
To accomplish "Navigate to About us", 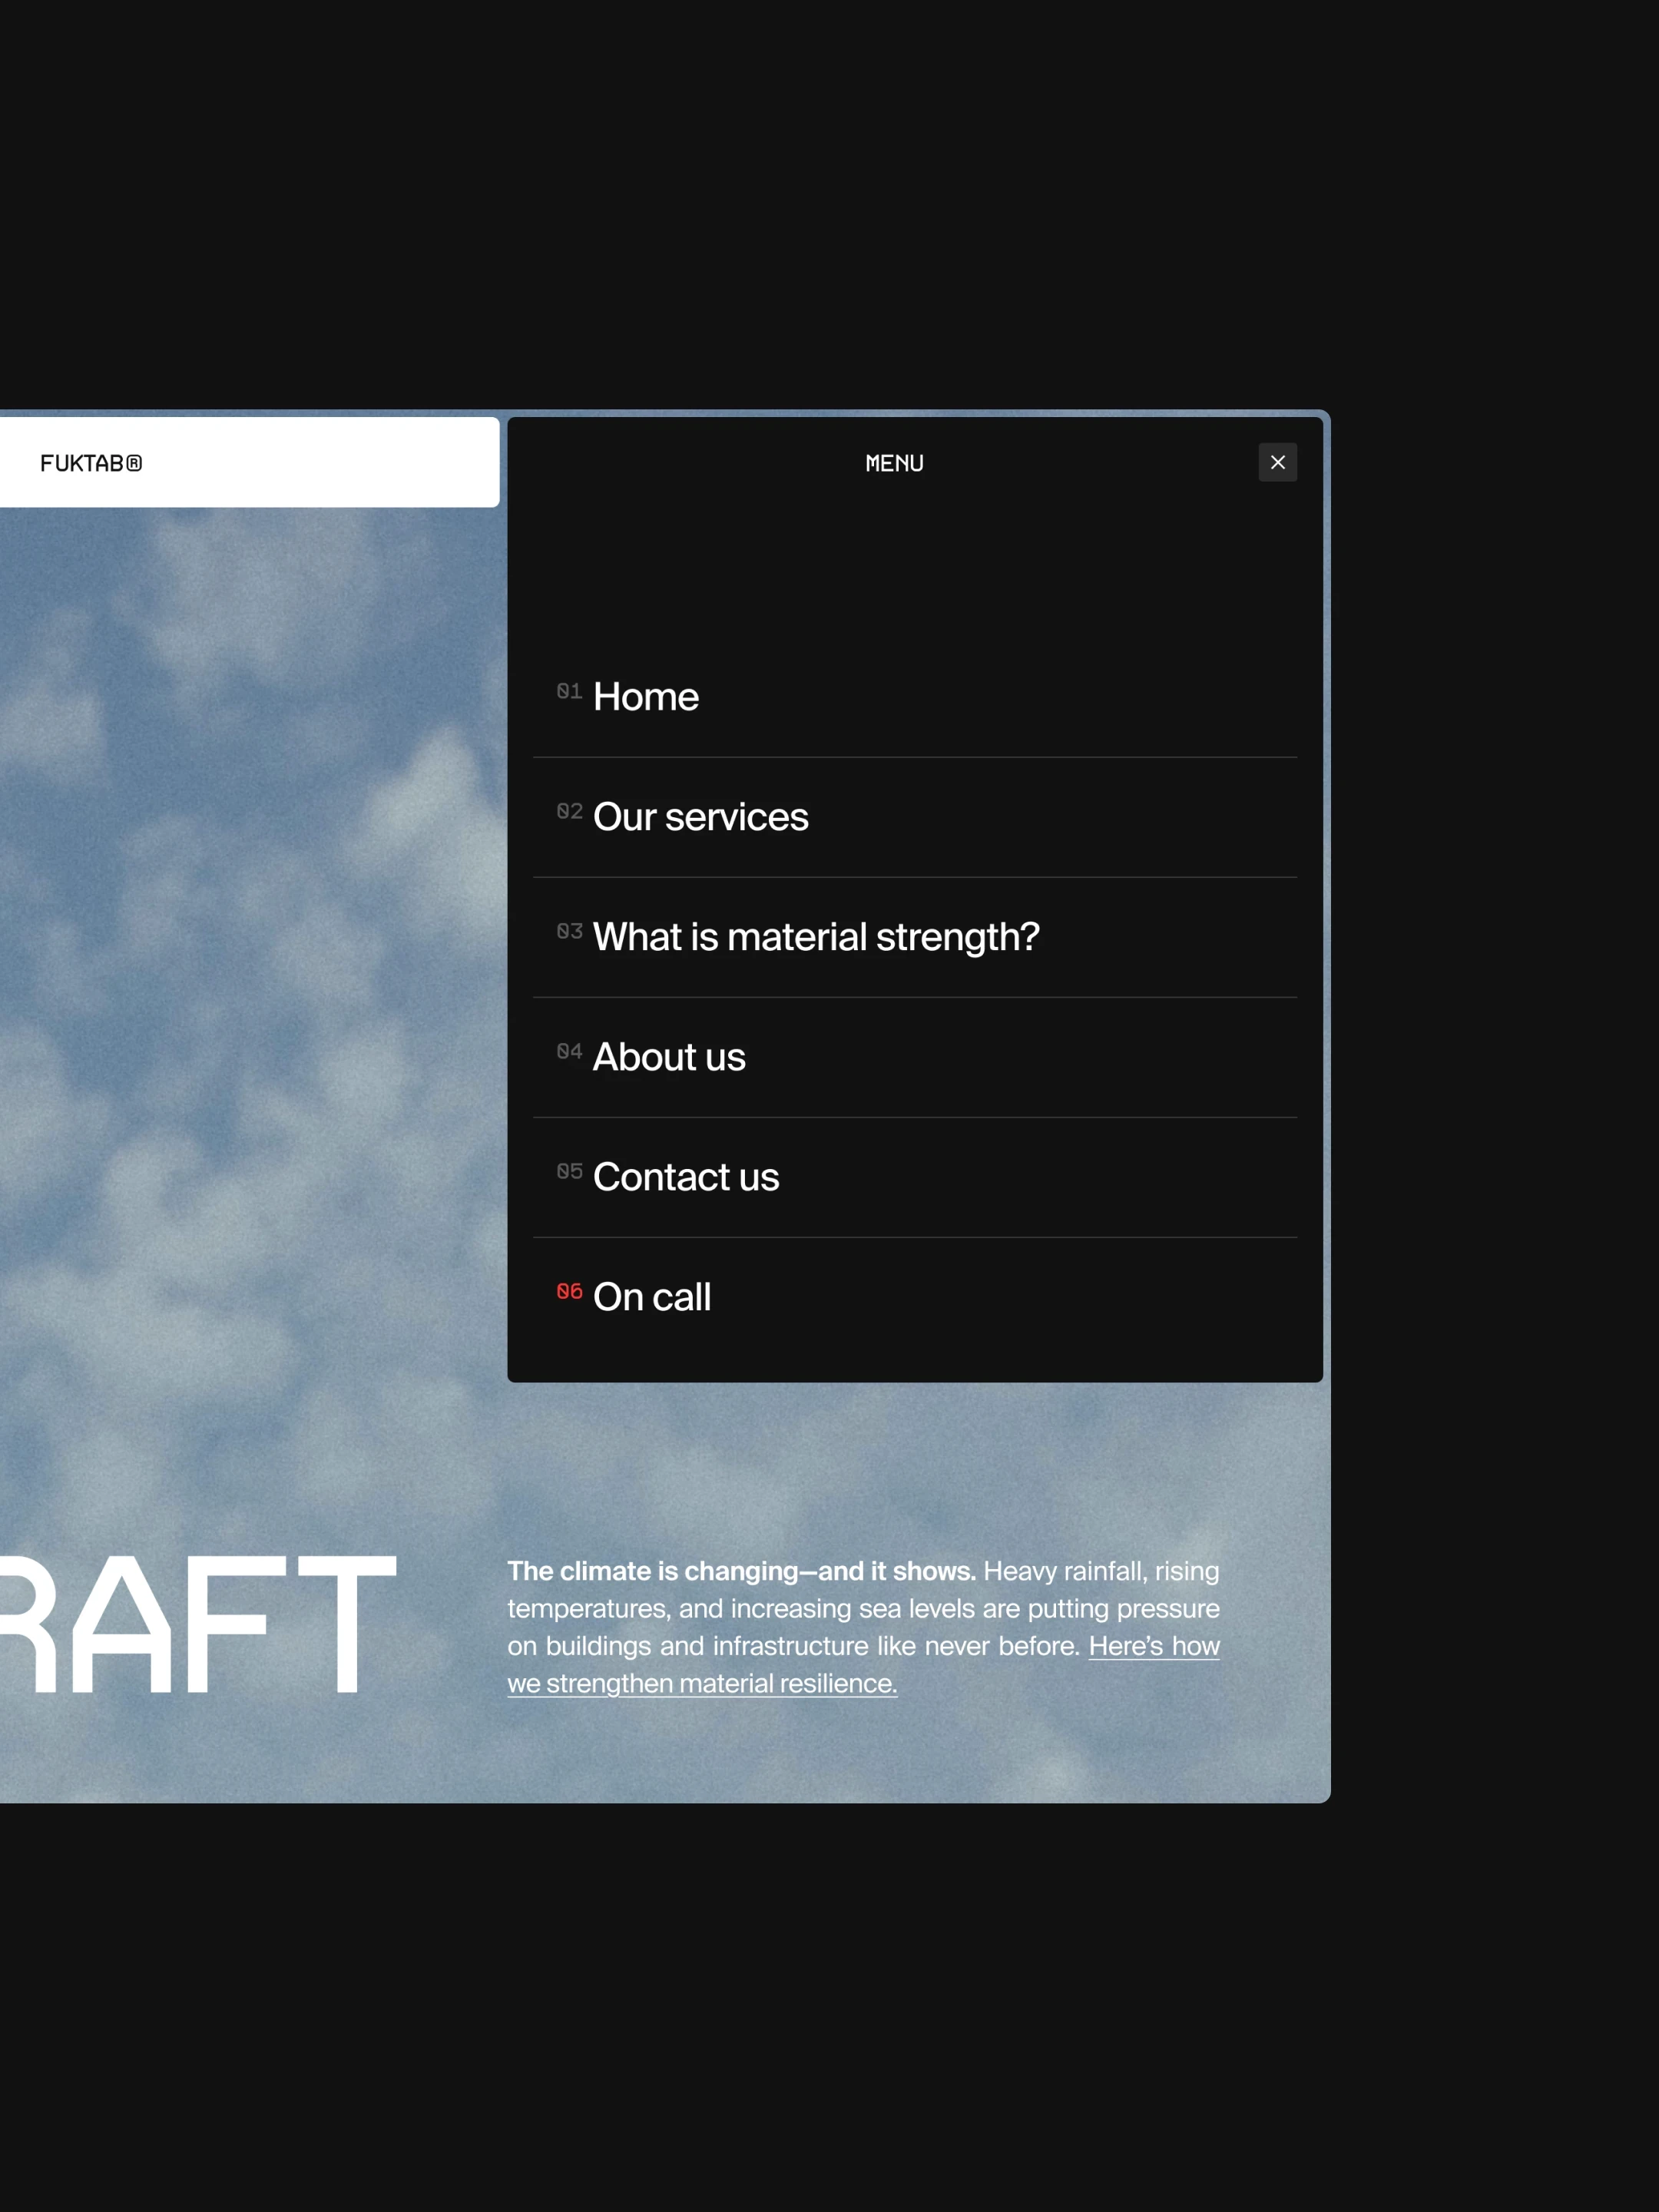I will [x=668, y=1057].
